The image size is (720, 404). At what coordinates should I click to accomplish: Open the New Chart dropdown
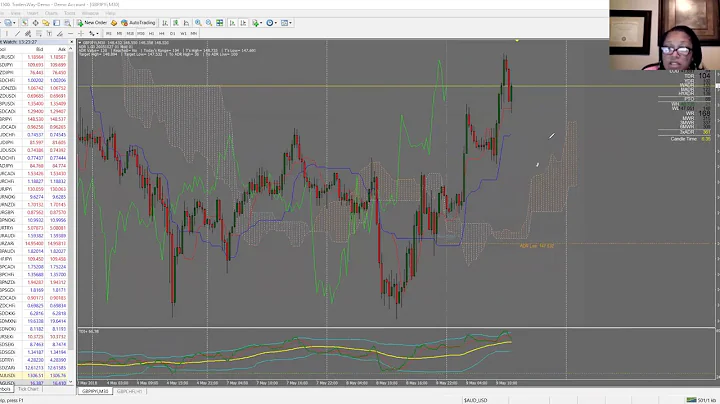point(8,22)
